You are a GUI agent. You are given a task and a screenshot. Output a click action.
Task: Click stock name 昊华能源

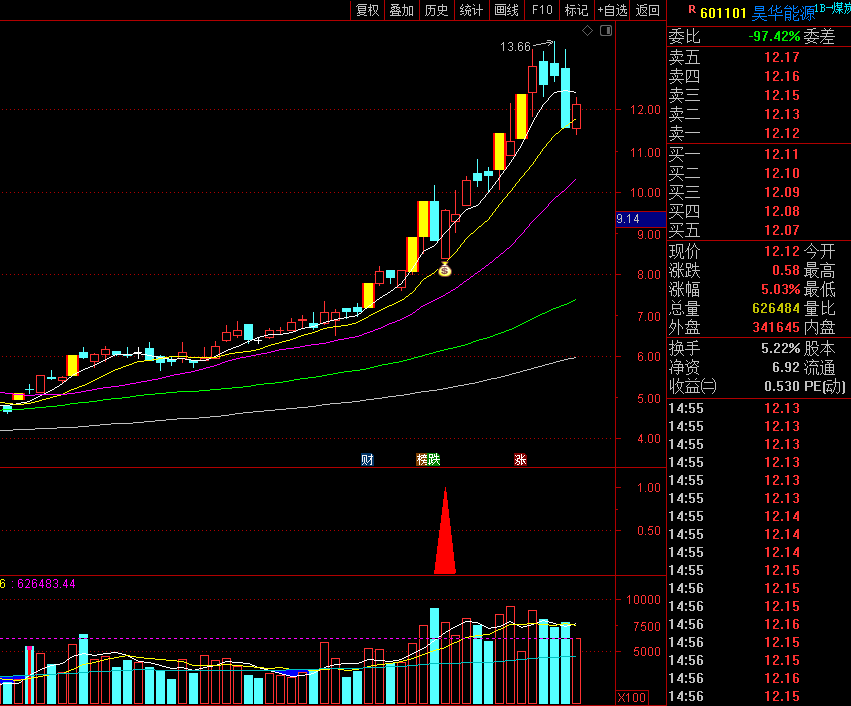(783, 12)
